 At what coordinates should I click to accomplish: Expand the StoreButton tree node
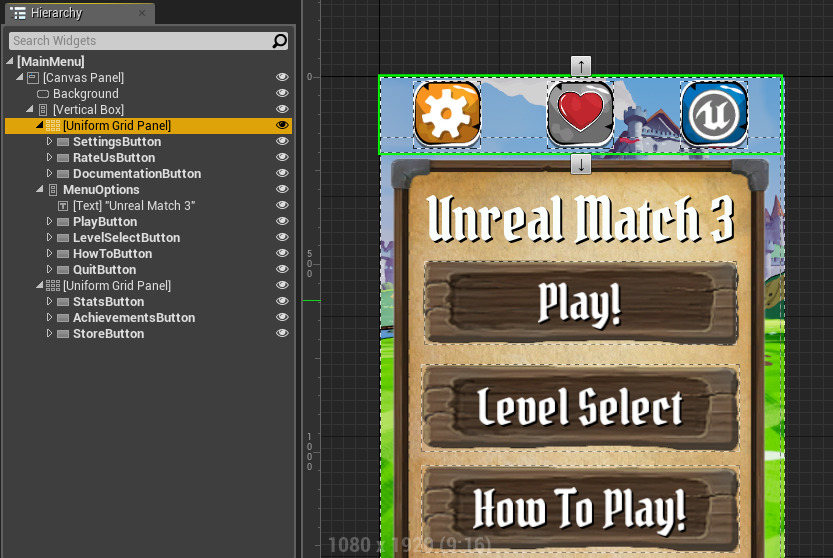click(49, 333)
